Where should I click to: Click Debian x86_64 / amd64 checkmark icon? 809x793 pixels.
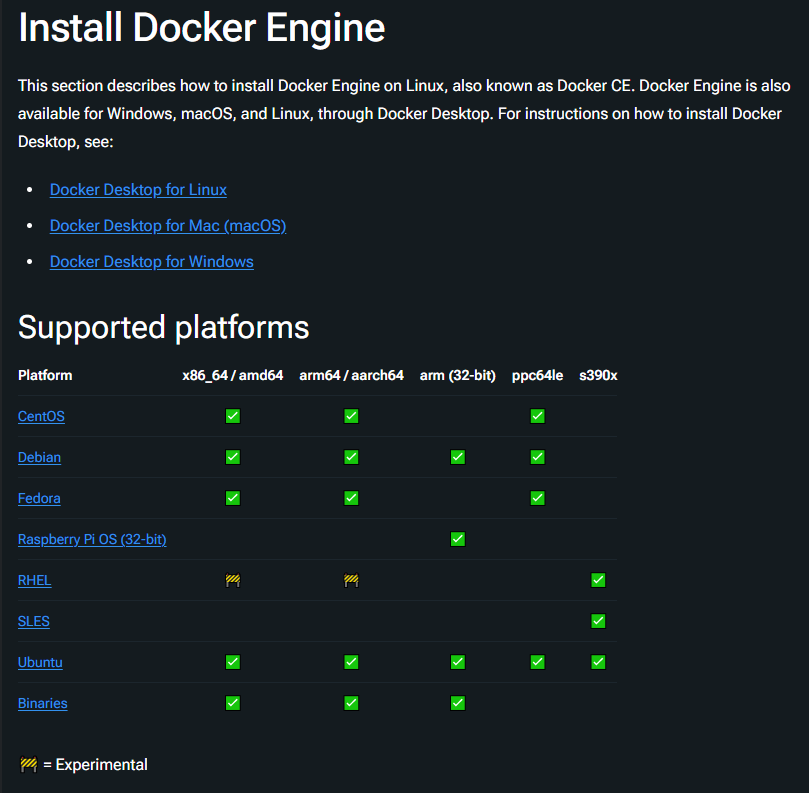tap(233, 457)
